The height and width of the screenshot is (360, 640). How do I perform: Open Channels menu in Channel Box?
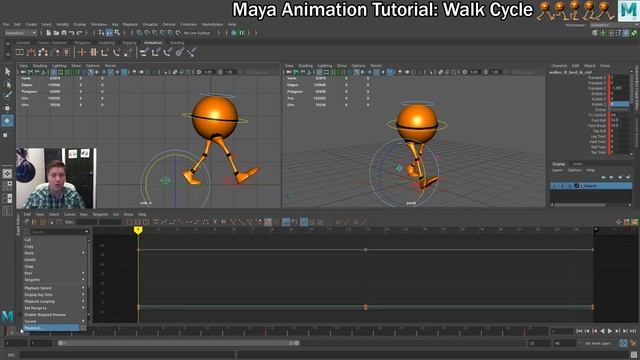pos(559,66)
